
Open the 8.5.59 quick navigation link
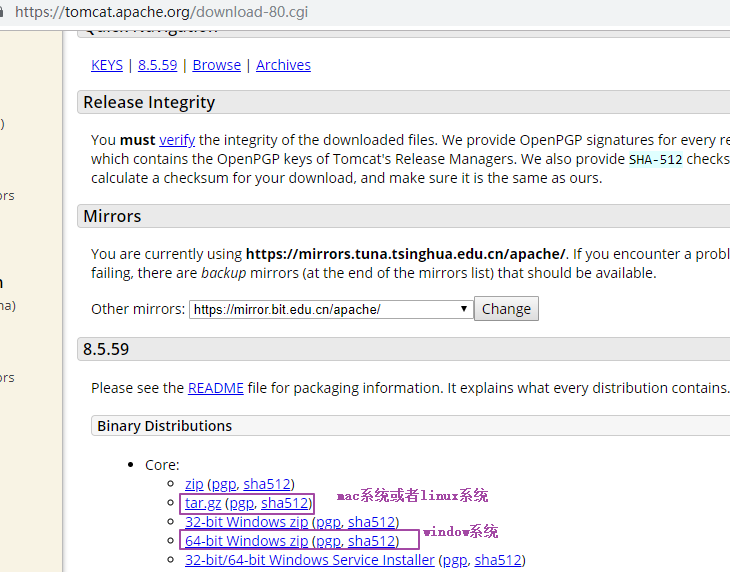tap(157, 65)
